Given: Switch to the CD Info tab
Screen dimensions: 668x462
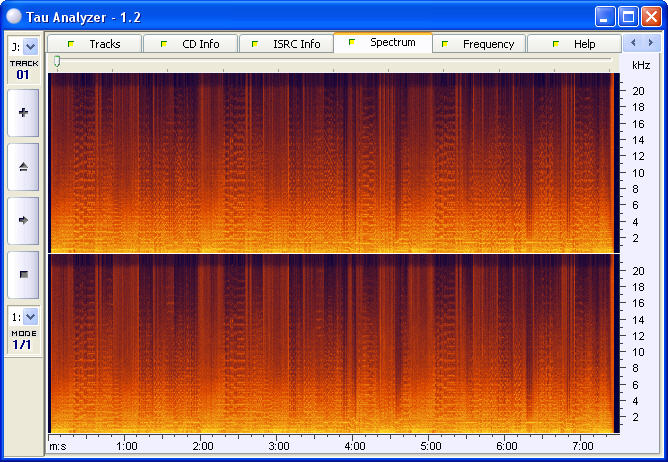Looking at the screenshot, I should coord(190,44).
